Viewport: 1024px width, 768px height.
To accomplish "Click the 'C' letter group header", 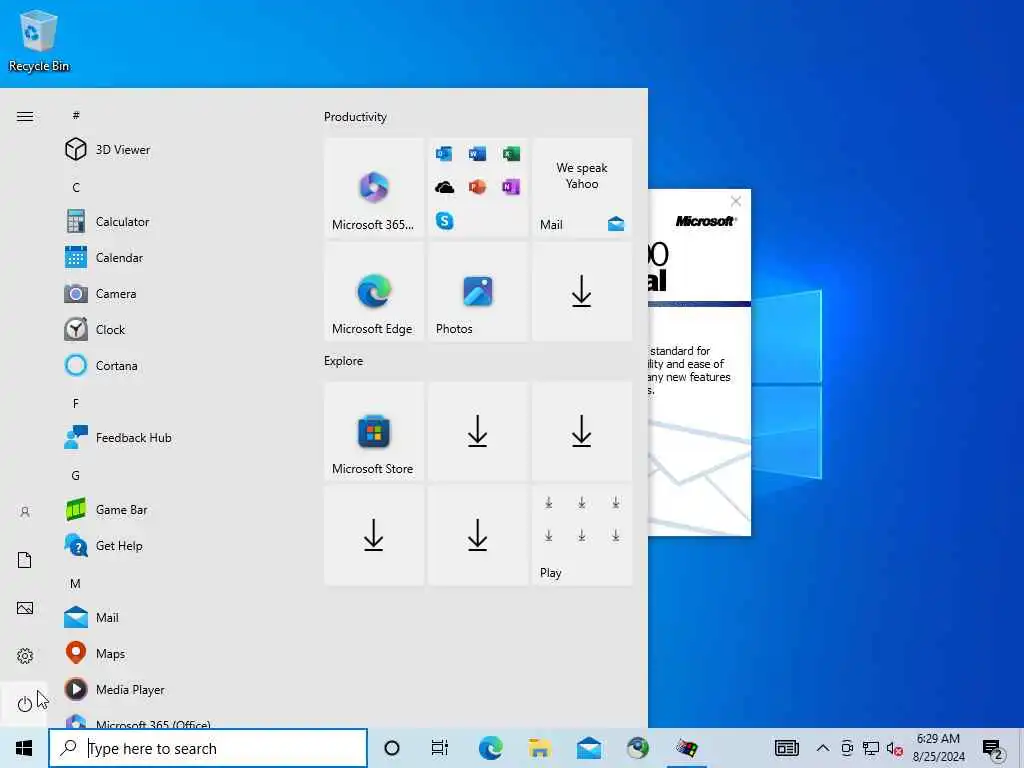I will click(76, 187).
